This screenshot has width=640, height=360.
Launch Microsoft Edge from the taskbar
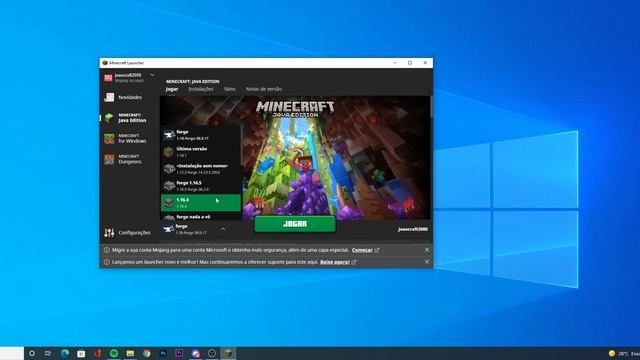coord(64,353)
